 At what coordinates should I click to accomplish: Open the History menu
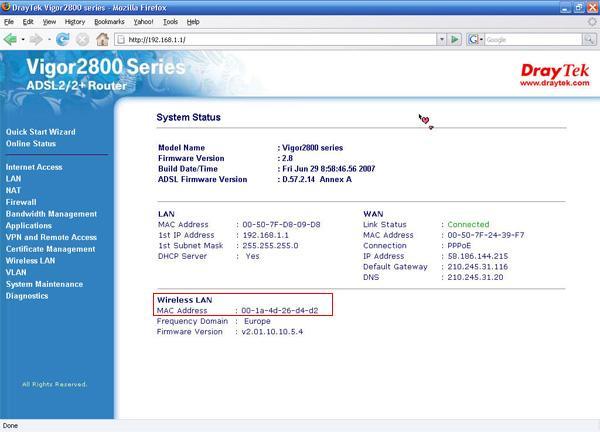point(75,22)
